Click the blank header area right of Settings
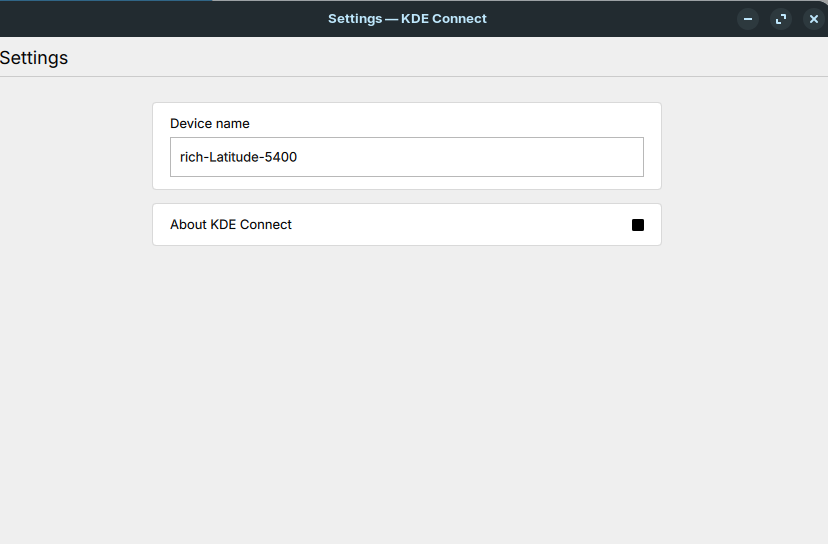 click(x=450, y=58)
